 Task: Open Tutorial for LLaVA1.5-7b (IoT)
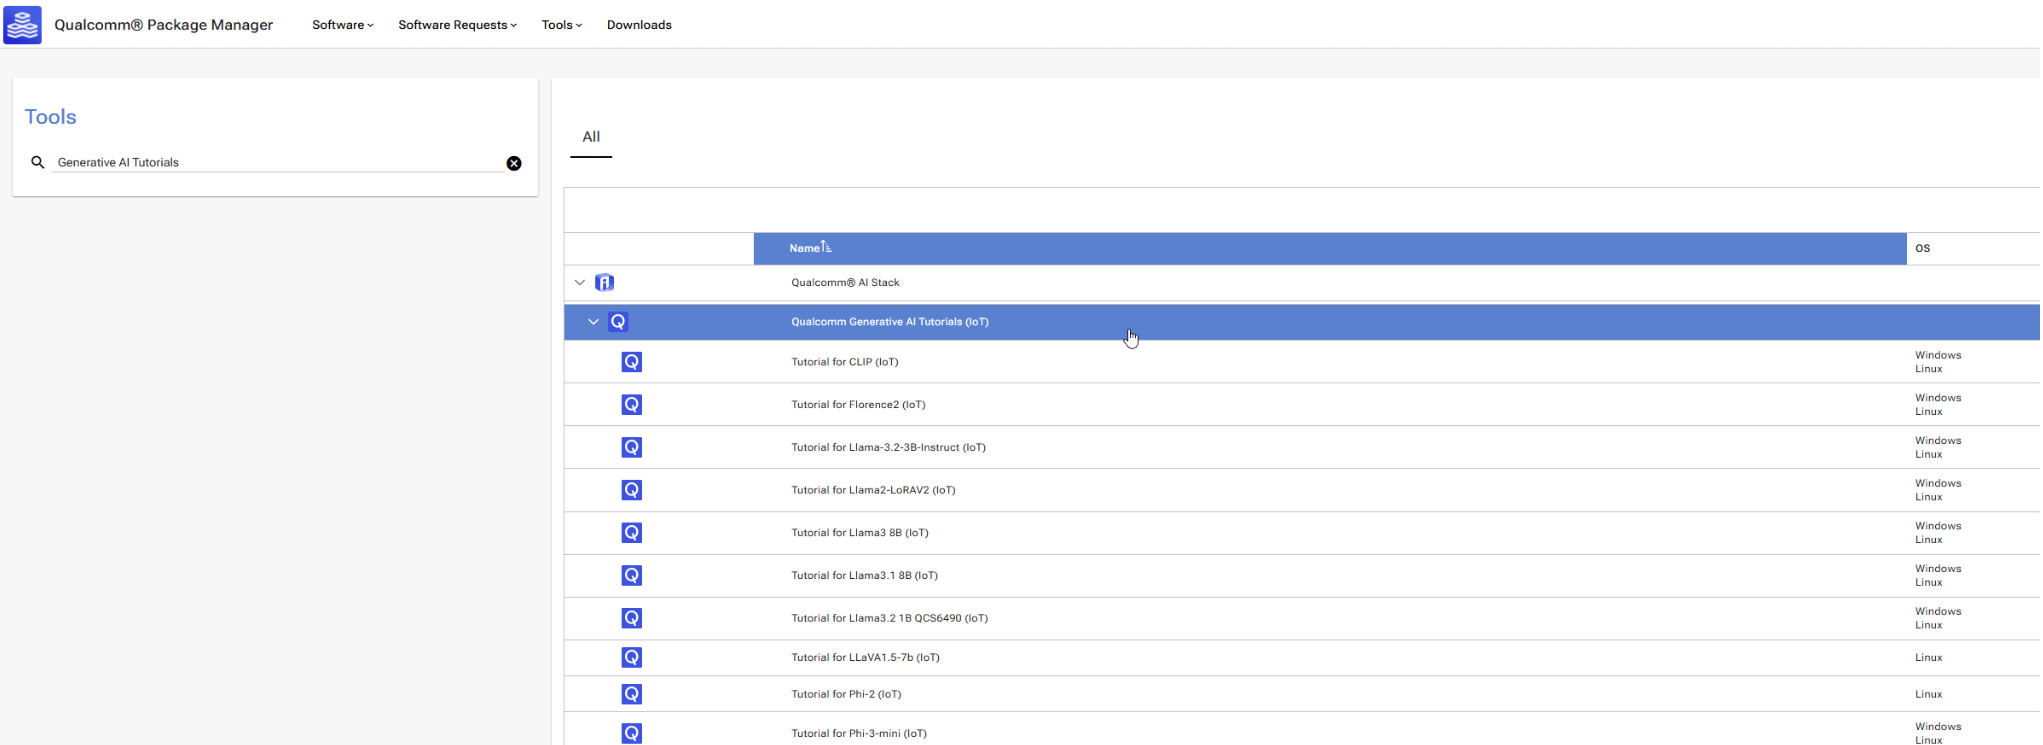coord(865,658)
